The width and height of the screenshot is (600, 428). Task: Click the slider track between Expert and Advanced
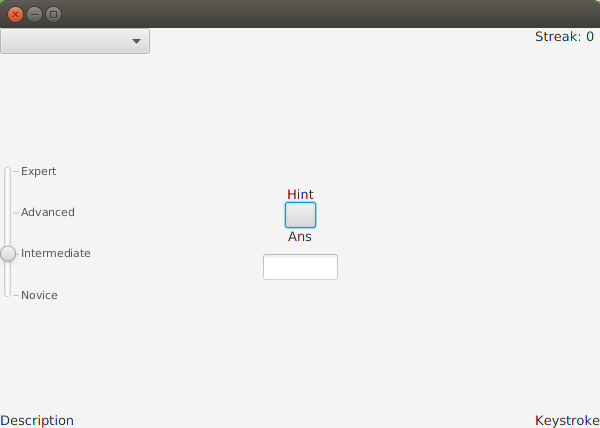click(8, 192)
